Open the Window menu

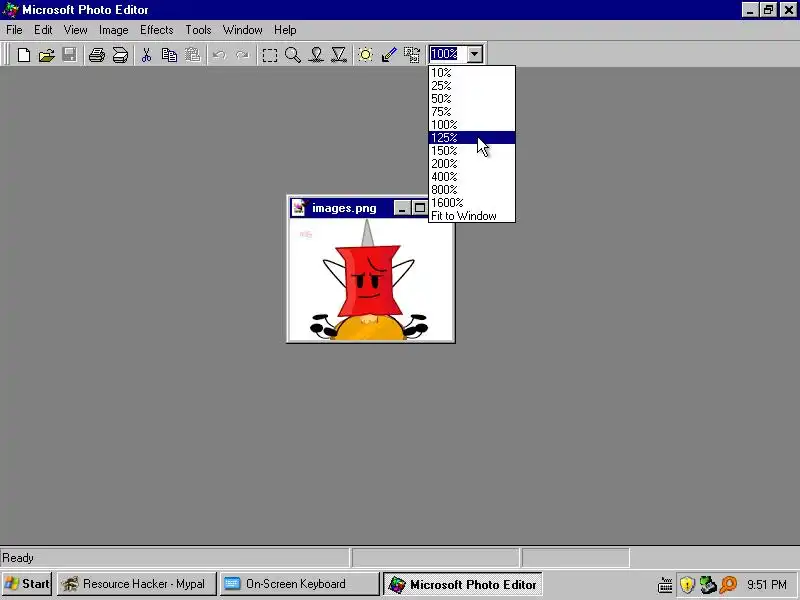[242, 30]
